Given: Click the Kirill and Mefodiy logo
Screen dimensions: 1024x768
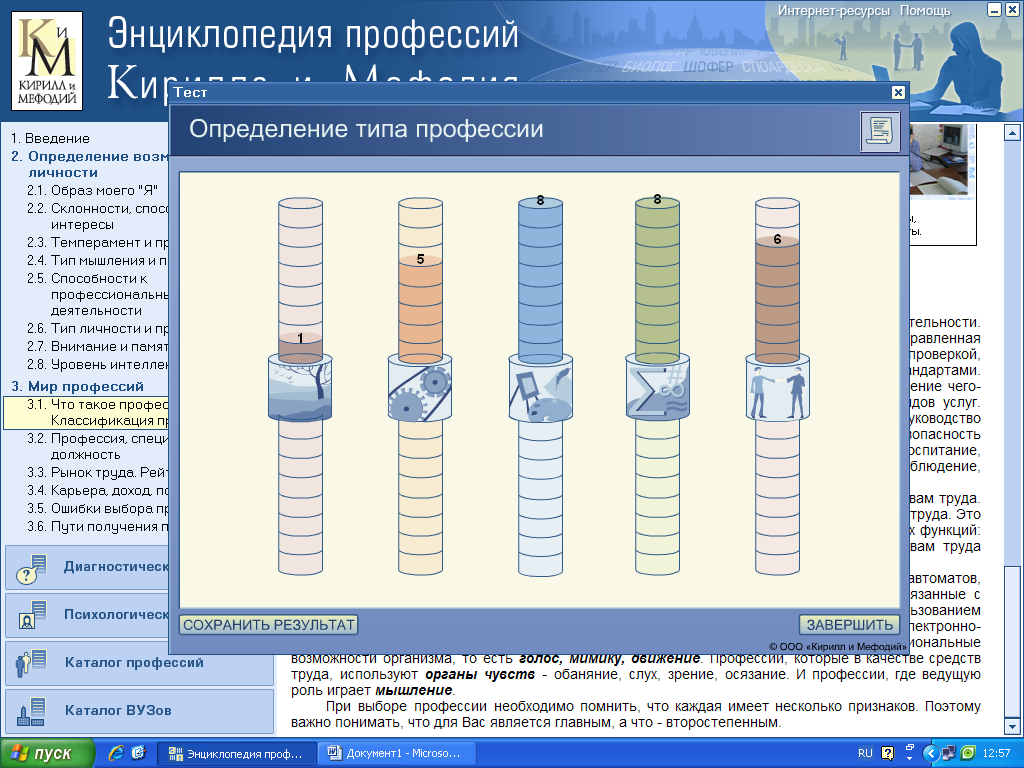Looking at the screenshot, I should [47, 61].
